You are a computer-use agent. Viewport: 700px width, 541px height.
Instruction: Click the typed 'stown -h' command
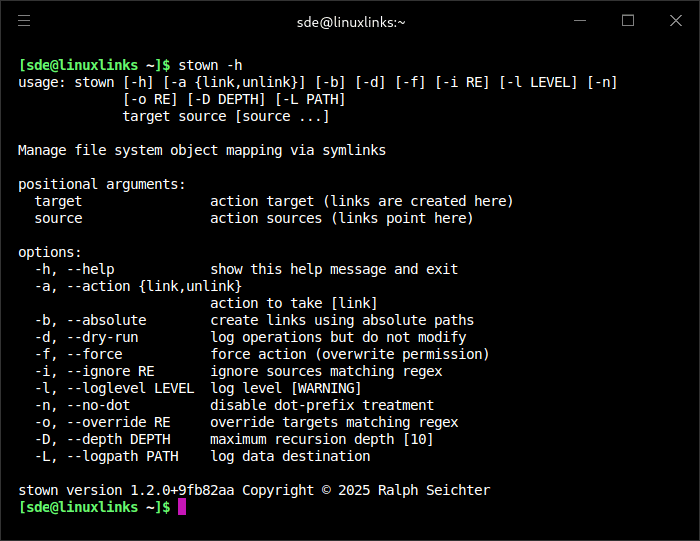pyautogui.click(x=210, y=66)
